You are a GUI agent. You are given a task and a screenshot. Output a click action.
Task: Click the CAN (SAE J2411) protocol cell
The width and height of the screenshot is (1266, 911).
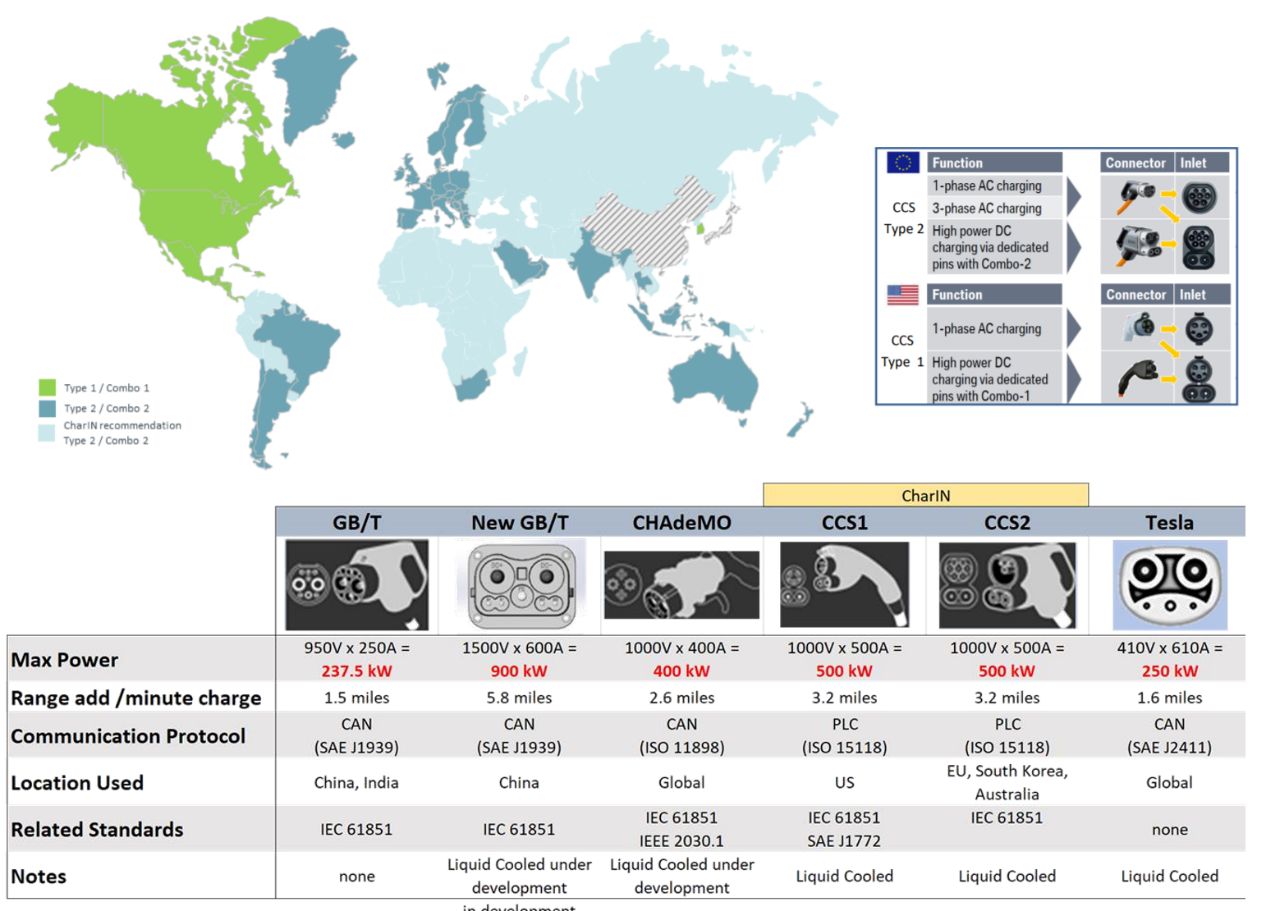click(1169, 736)
